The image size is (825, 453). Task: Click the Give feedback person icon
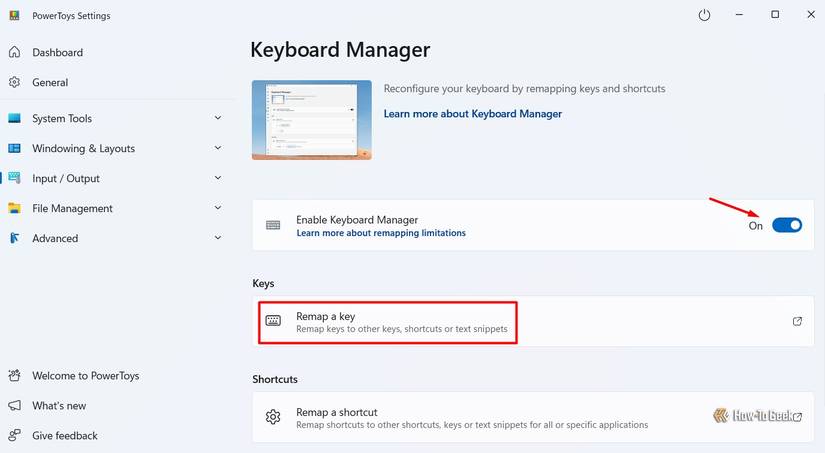[x=15, y=436]
